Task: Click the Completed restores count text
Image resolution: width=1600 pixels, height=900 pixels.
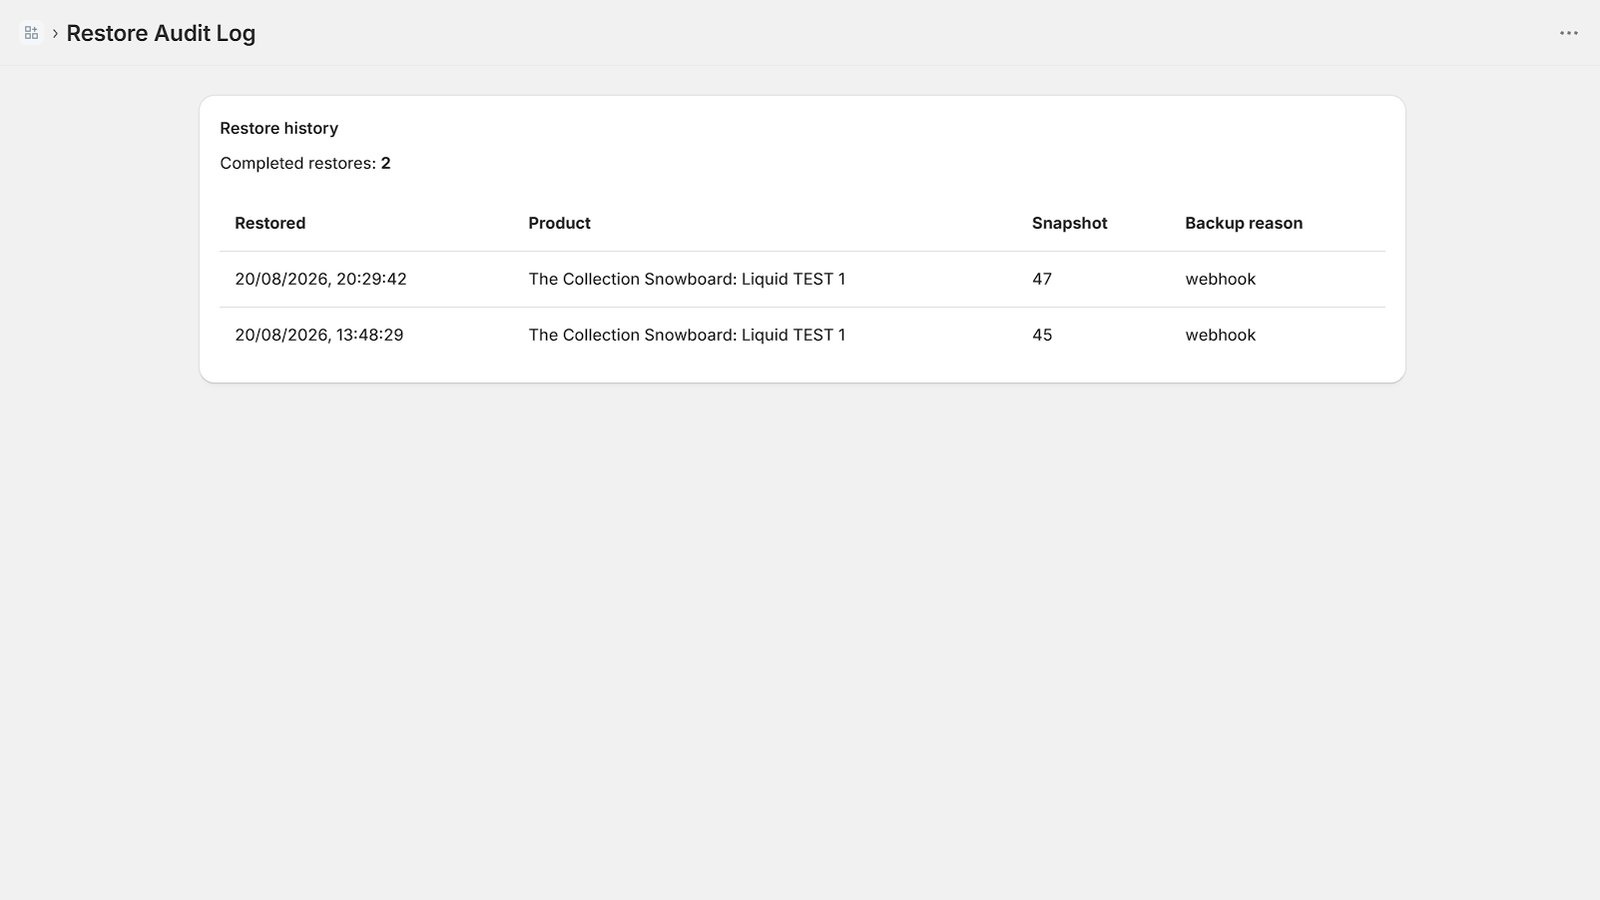Action: (305, 163)
